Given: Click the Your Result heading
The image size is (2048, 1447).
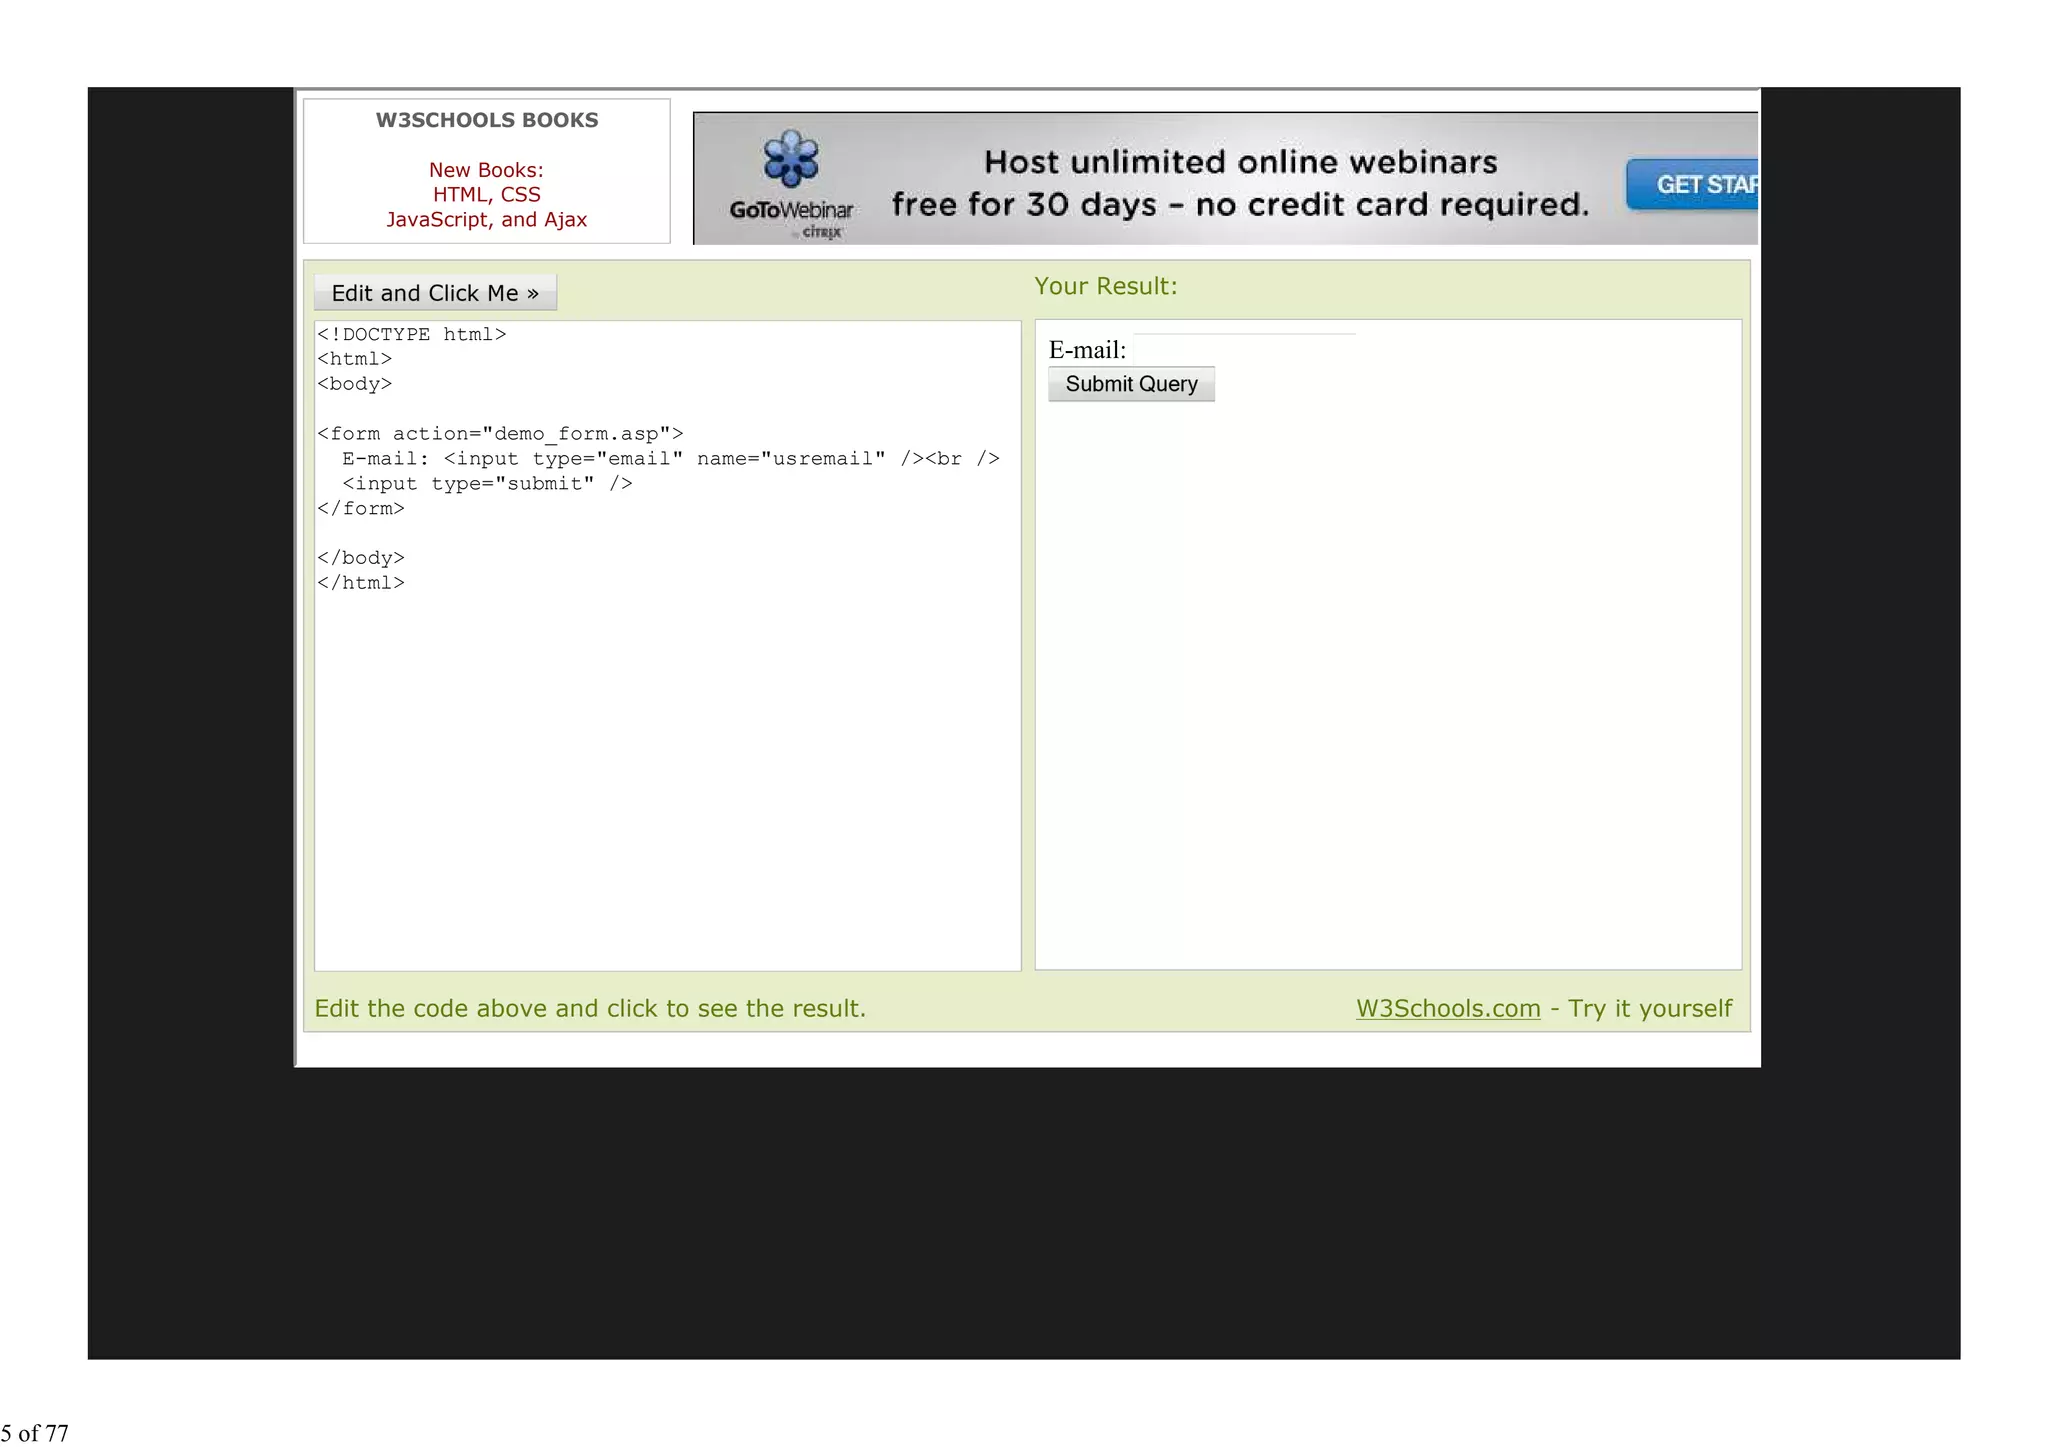Looking at the screenshot, I should [x=1105, y=286].
